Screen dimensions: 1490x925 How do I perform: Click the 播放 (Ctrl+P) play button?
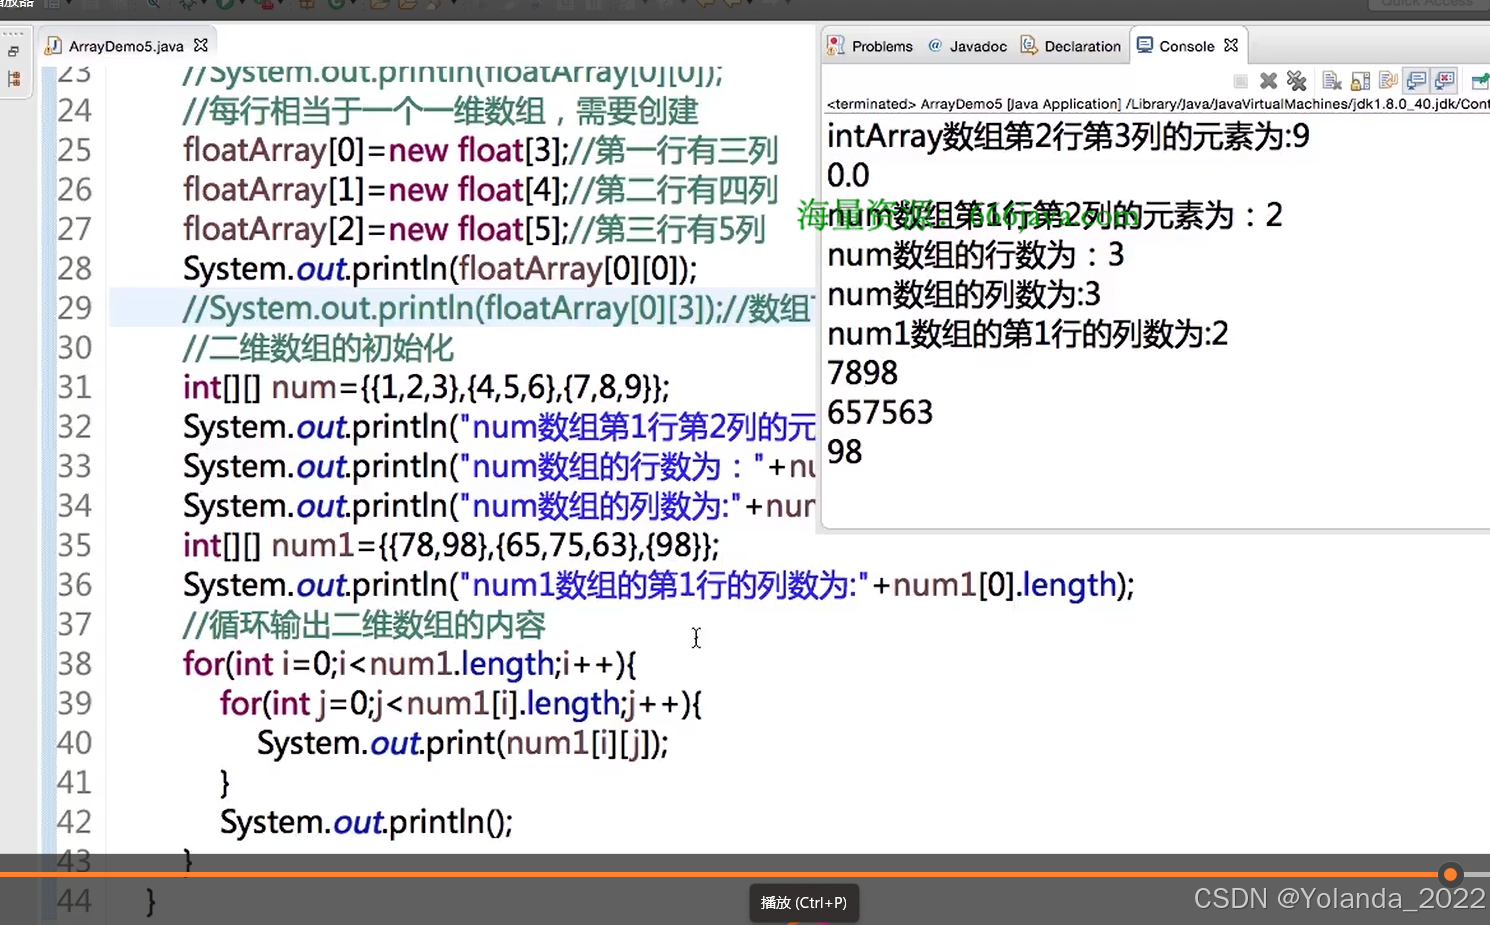tap(804, 902)
